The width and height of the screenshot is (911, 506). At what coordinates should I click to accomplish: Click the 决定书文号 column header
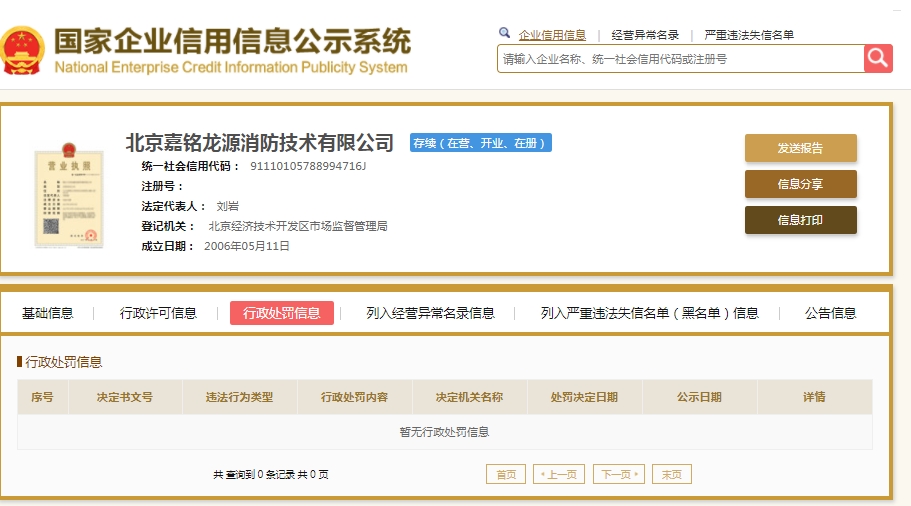coord(125,397)
